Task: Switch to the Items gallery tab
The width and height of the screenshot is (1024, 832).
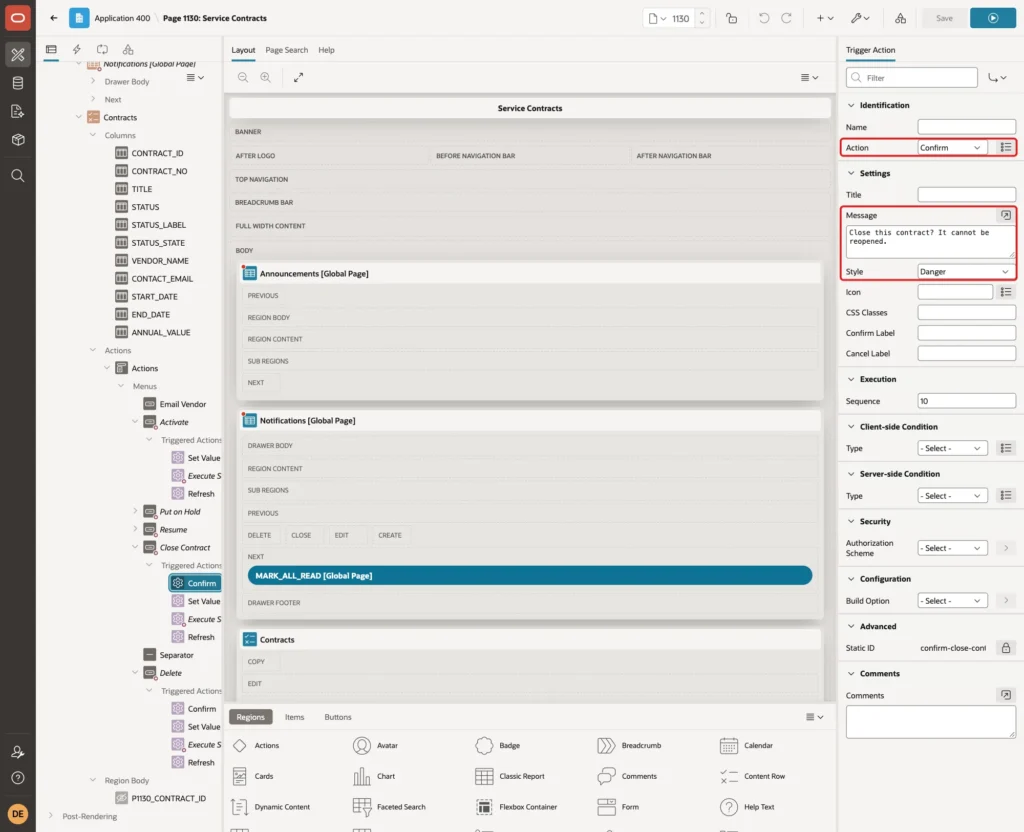Action: coord(295,717)
